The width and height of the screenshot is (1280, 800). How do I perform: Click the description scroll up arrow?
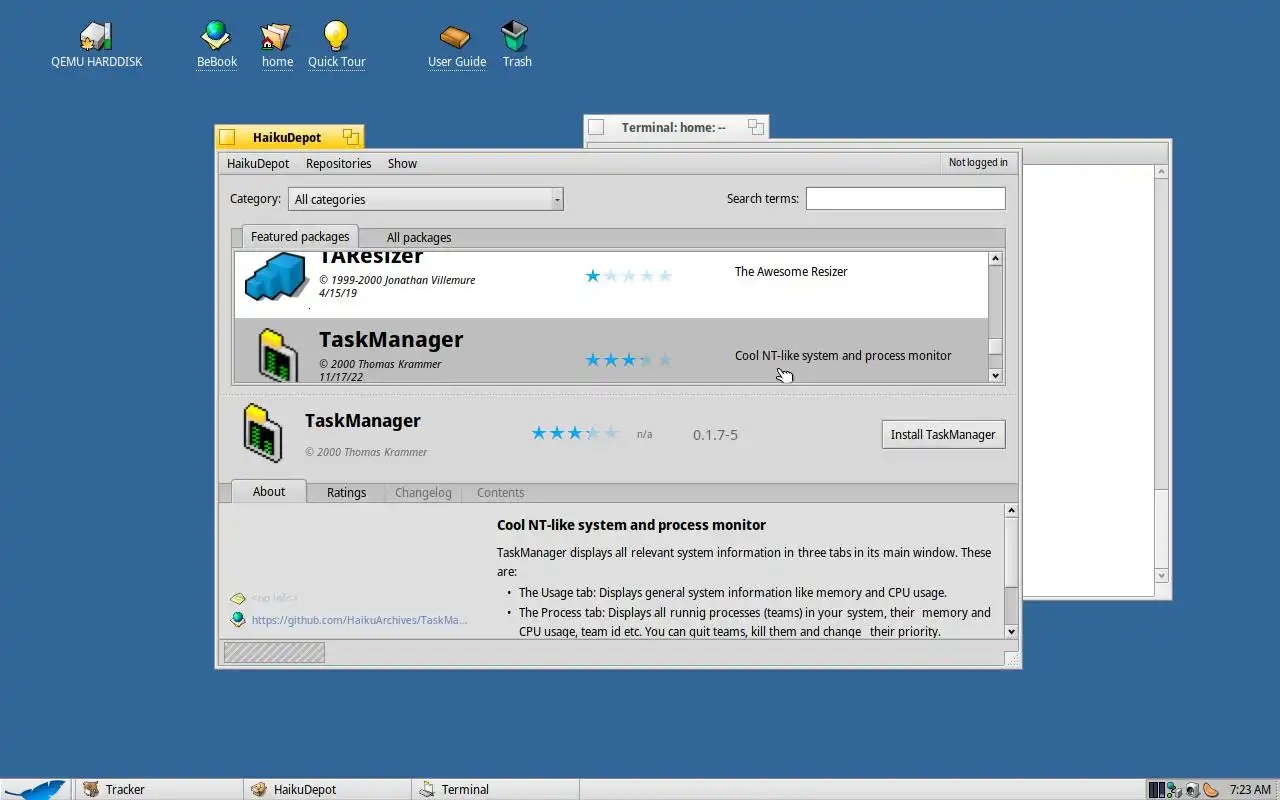tap(1011, 511)
